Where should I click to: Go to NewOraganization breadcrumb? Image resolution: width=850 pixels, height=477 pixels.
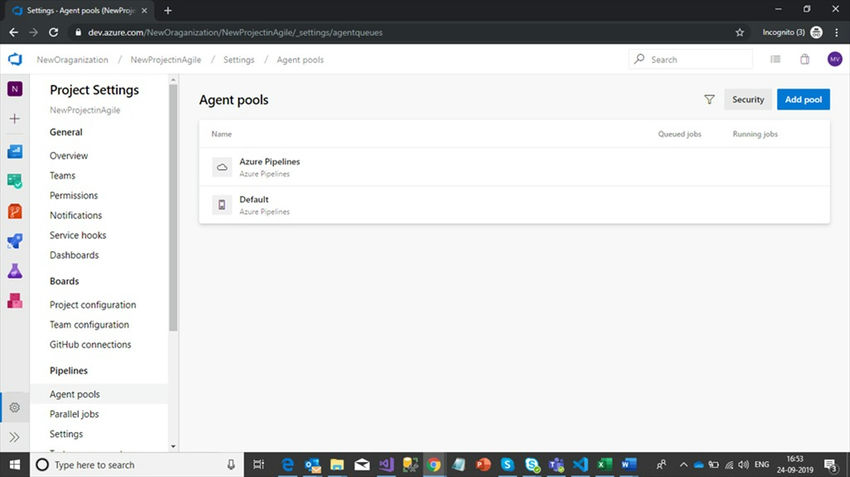click(x=73, y=60)
